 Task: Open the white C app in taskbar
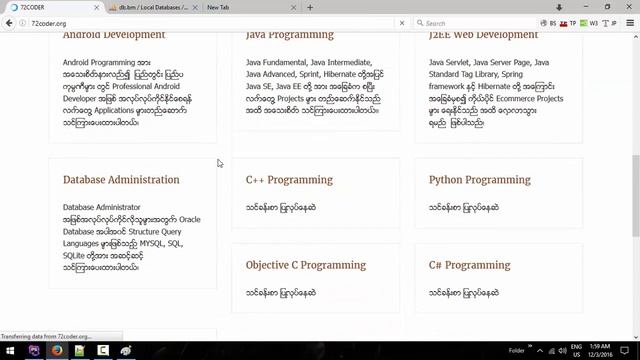[x=103, y=351]
